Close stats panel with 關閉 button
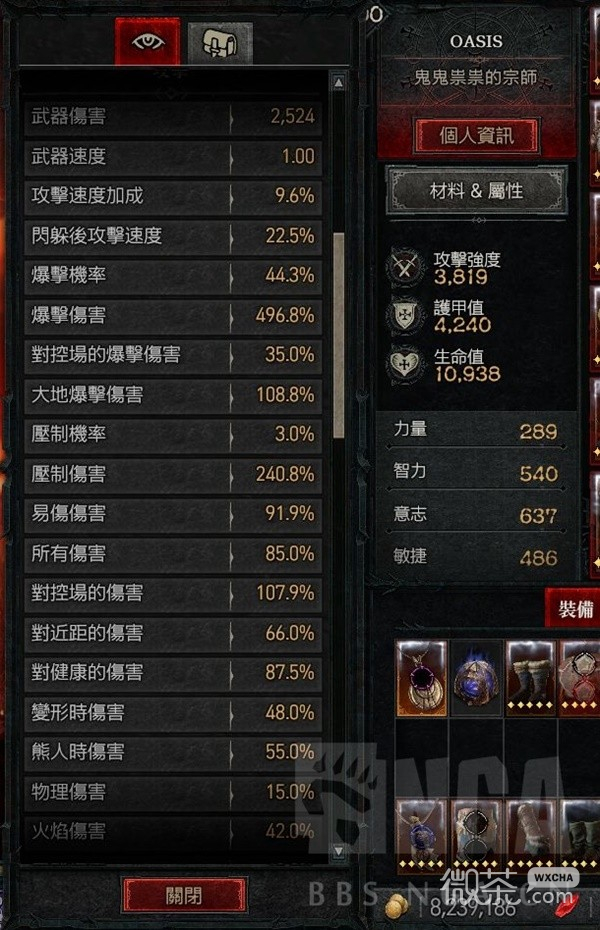Viewport: 600px width, 930px height. 184,895
